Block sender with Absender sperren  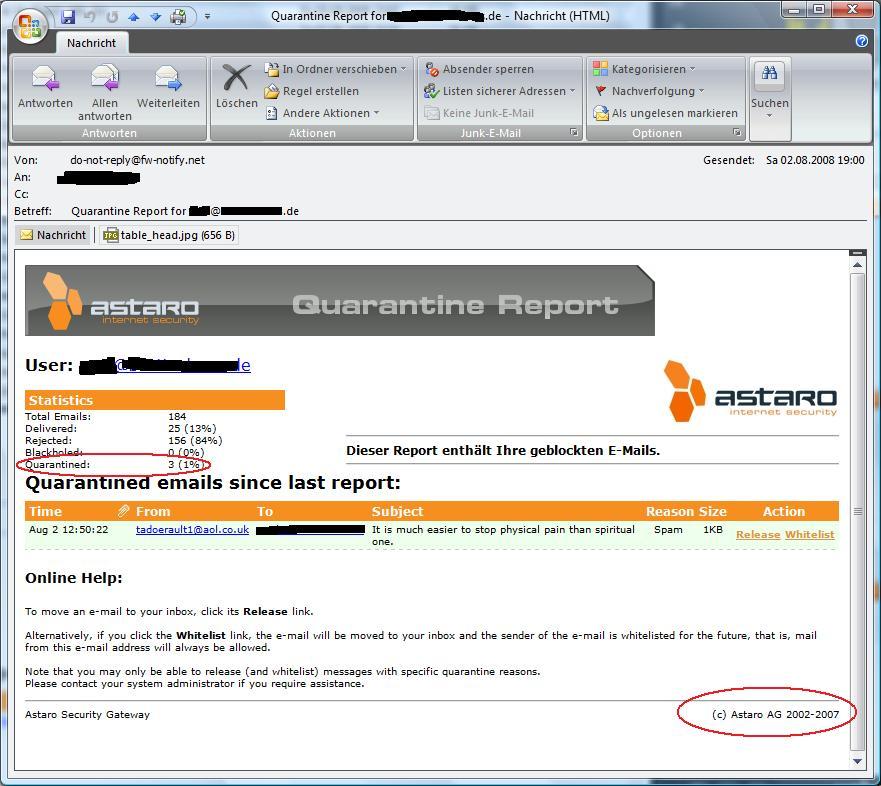(x=479, y=69)
